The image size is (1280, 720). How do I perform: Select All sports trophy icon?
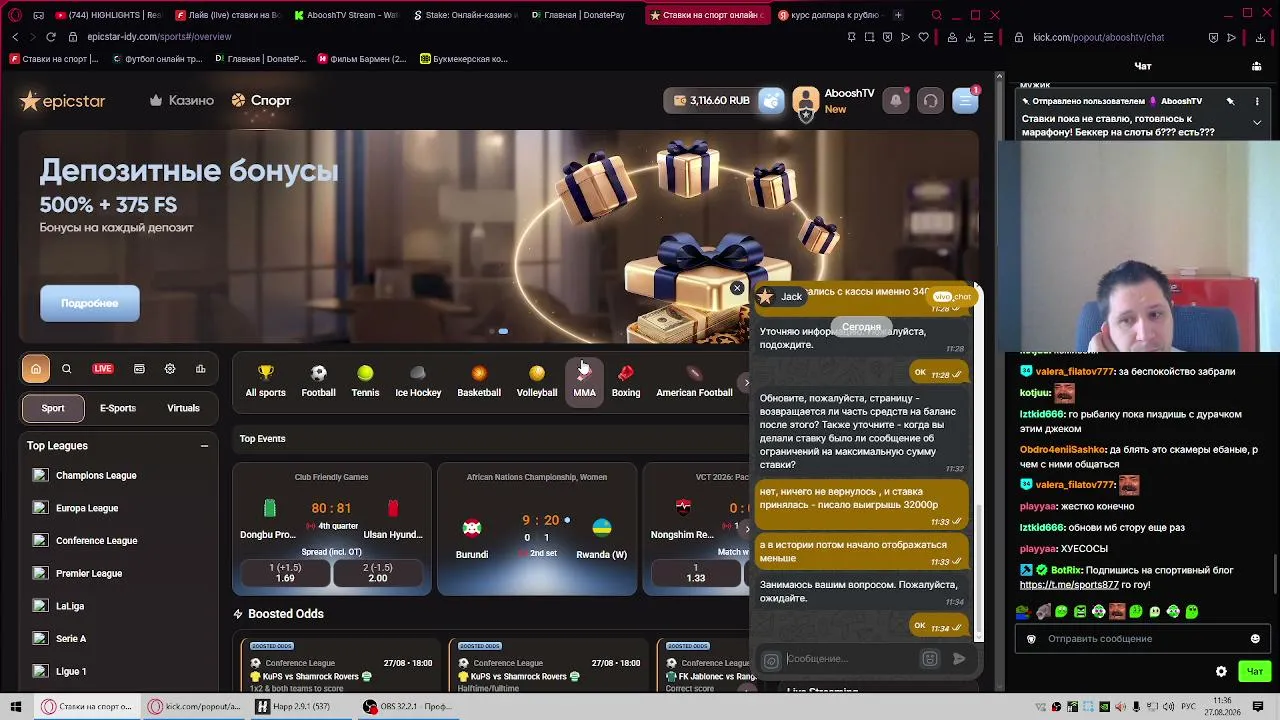[265, 381]
